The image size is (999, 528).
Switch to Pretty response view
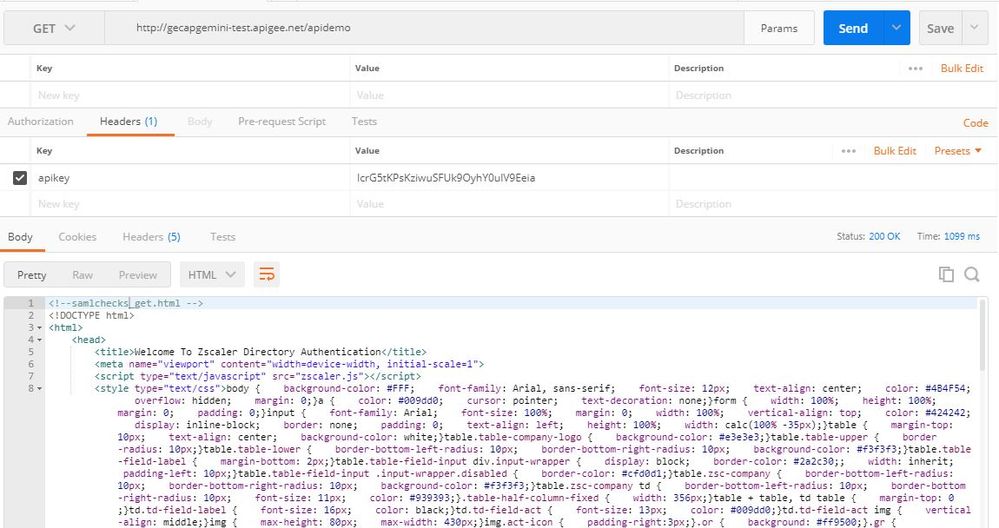pos(31,275)
